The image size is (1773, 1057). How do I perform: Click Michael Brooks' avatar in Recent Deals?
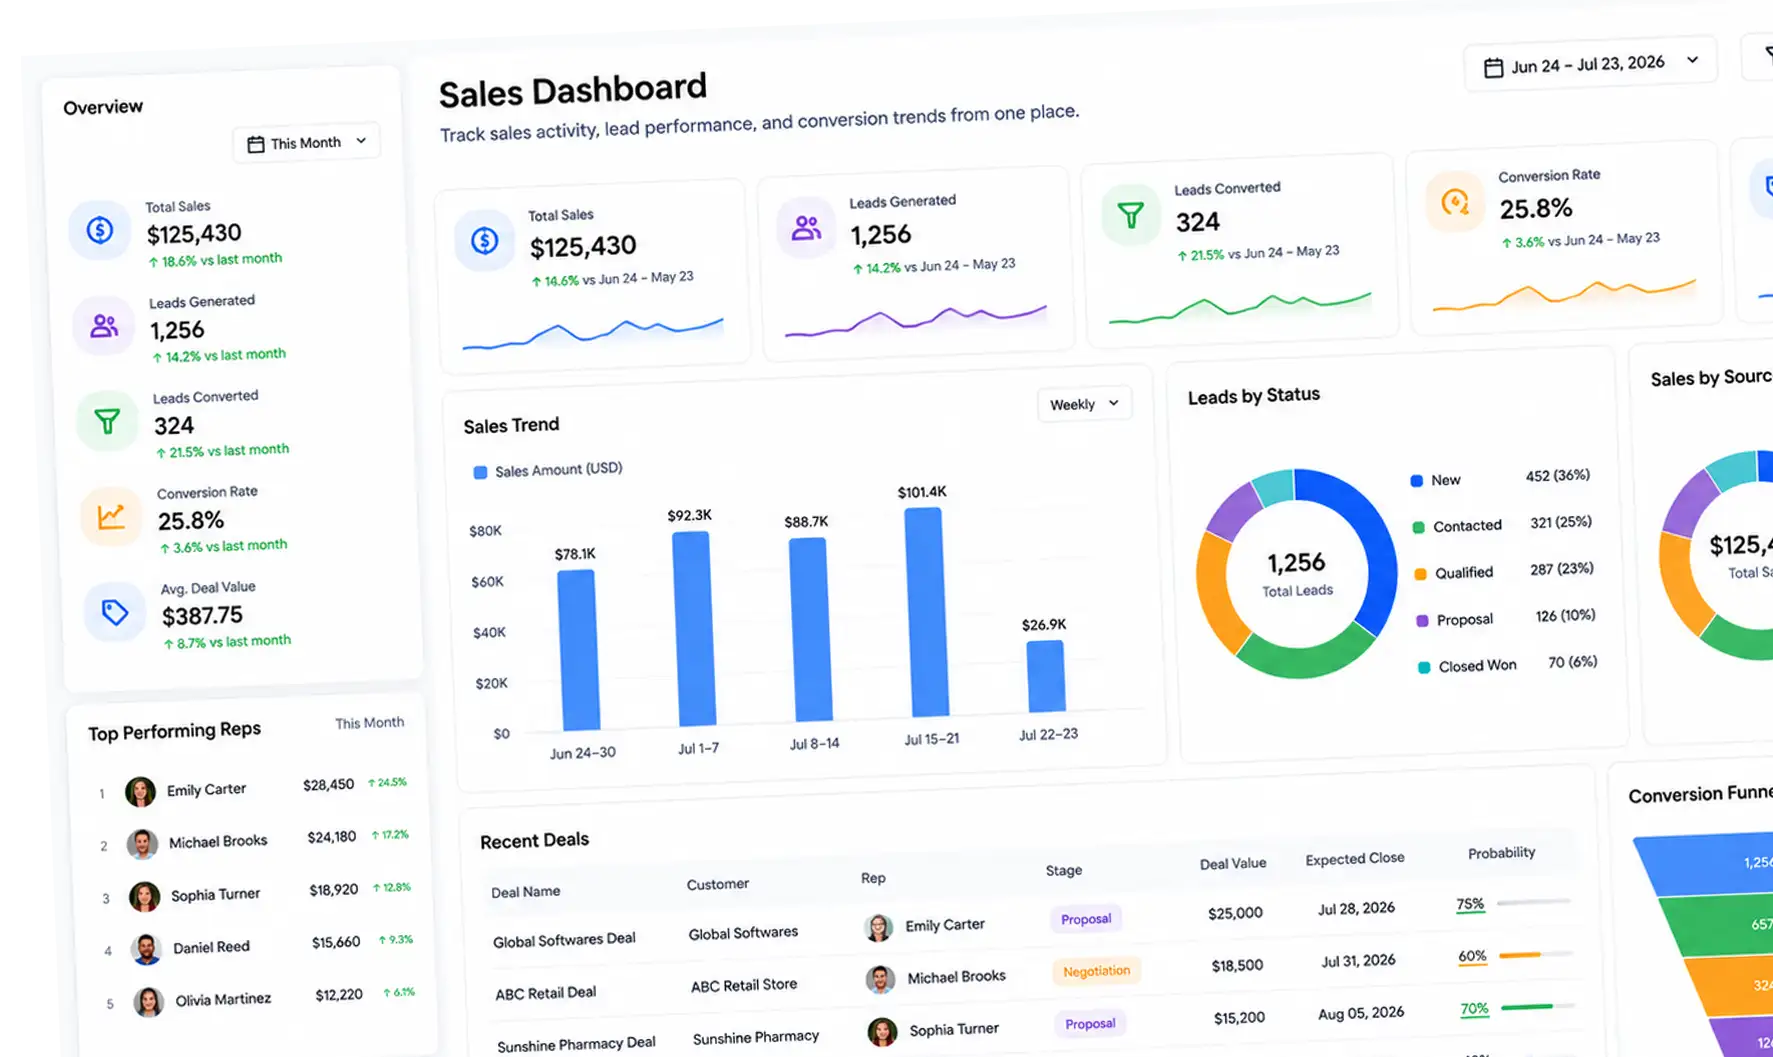(880, 980)
